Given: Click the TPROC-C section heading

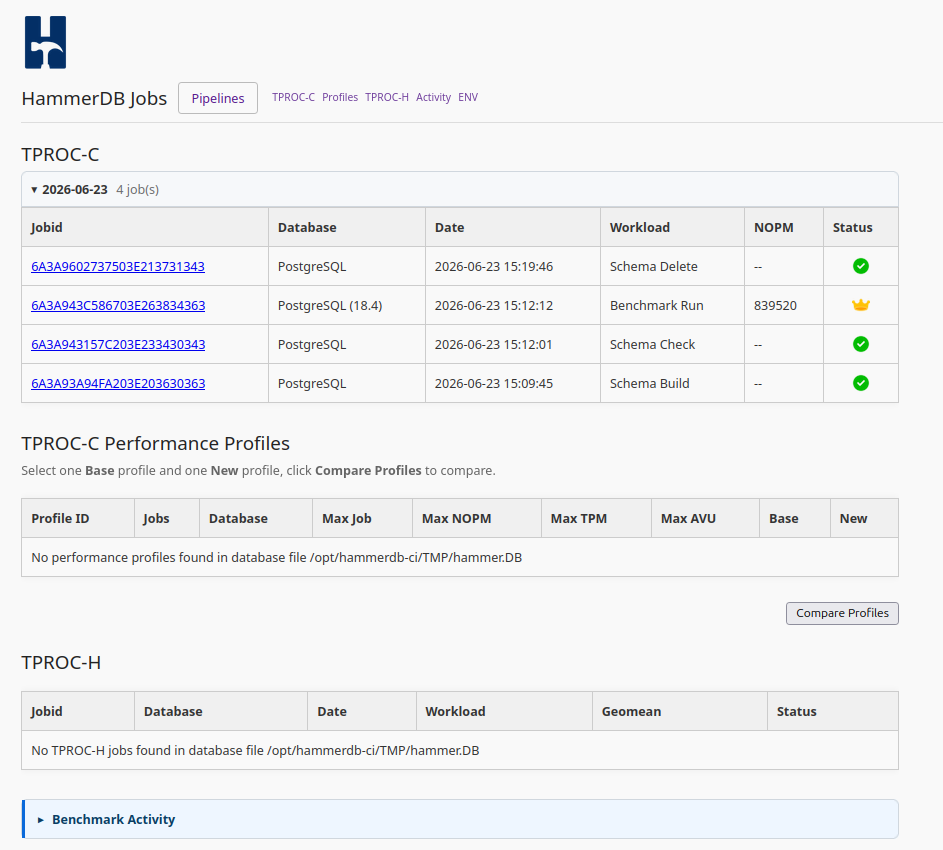Looking at the screenshot, I should [60, 155].
